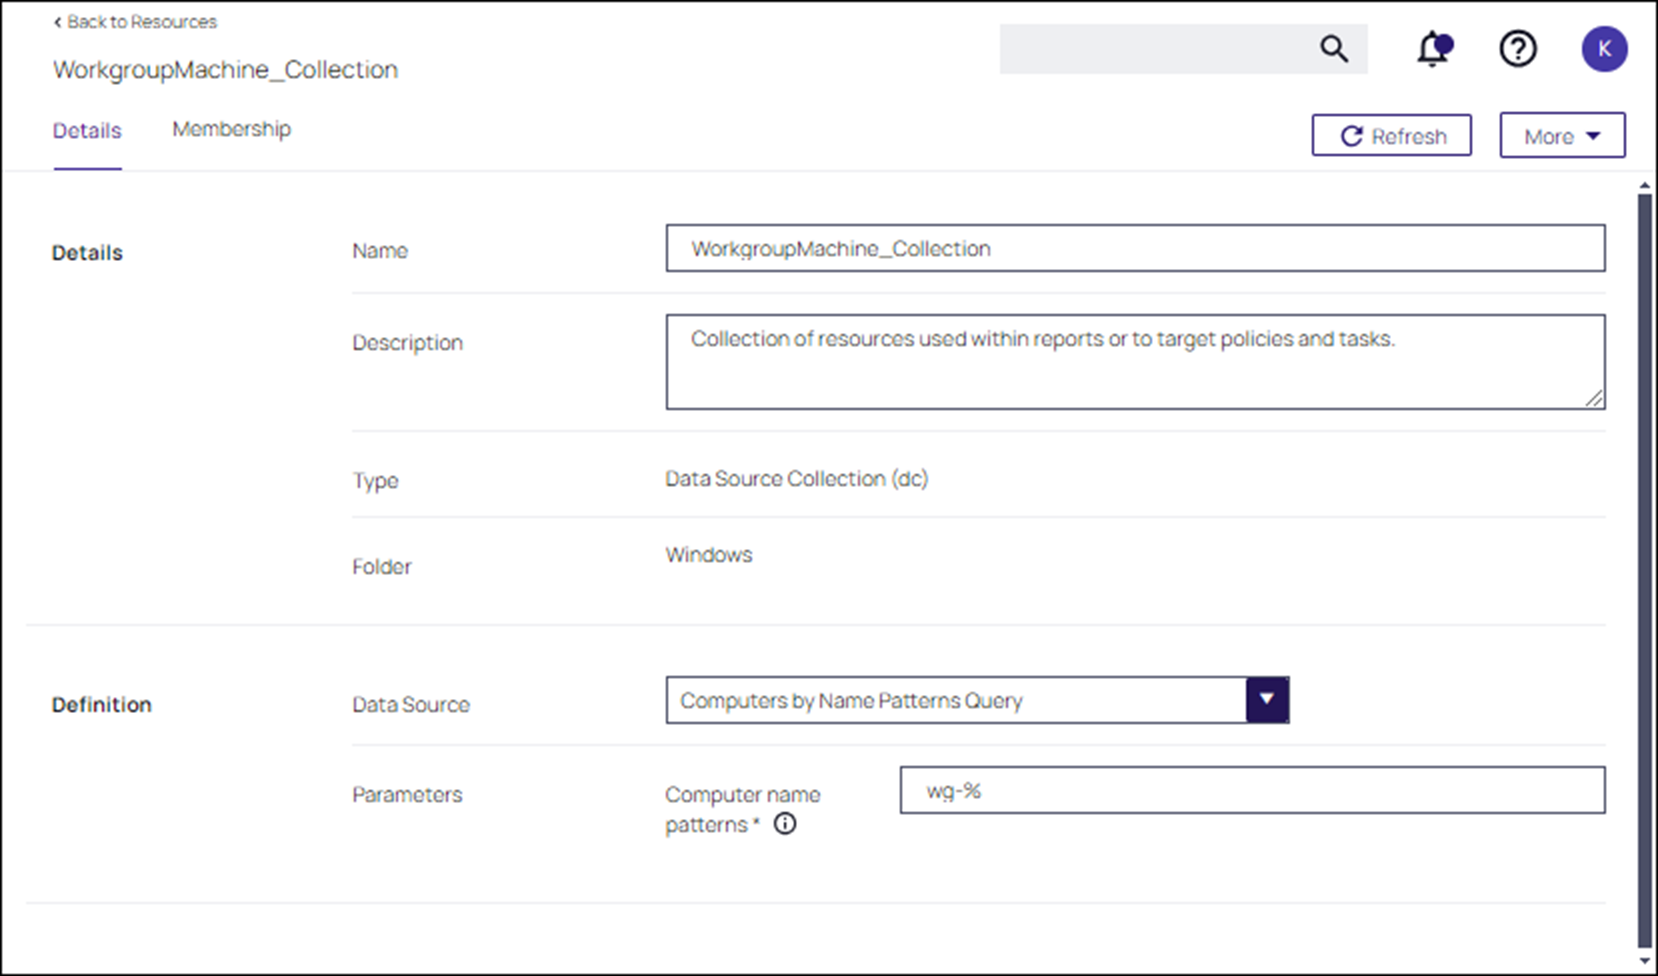Open the notifications bell

click(1433, 49)
